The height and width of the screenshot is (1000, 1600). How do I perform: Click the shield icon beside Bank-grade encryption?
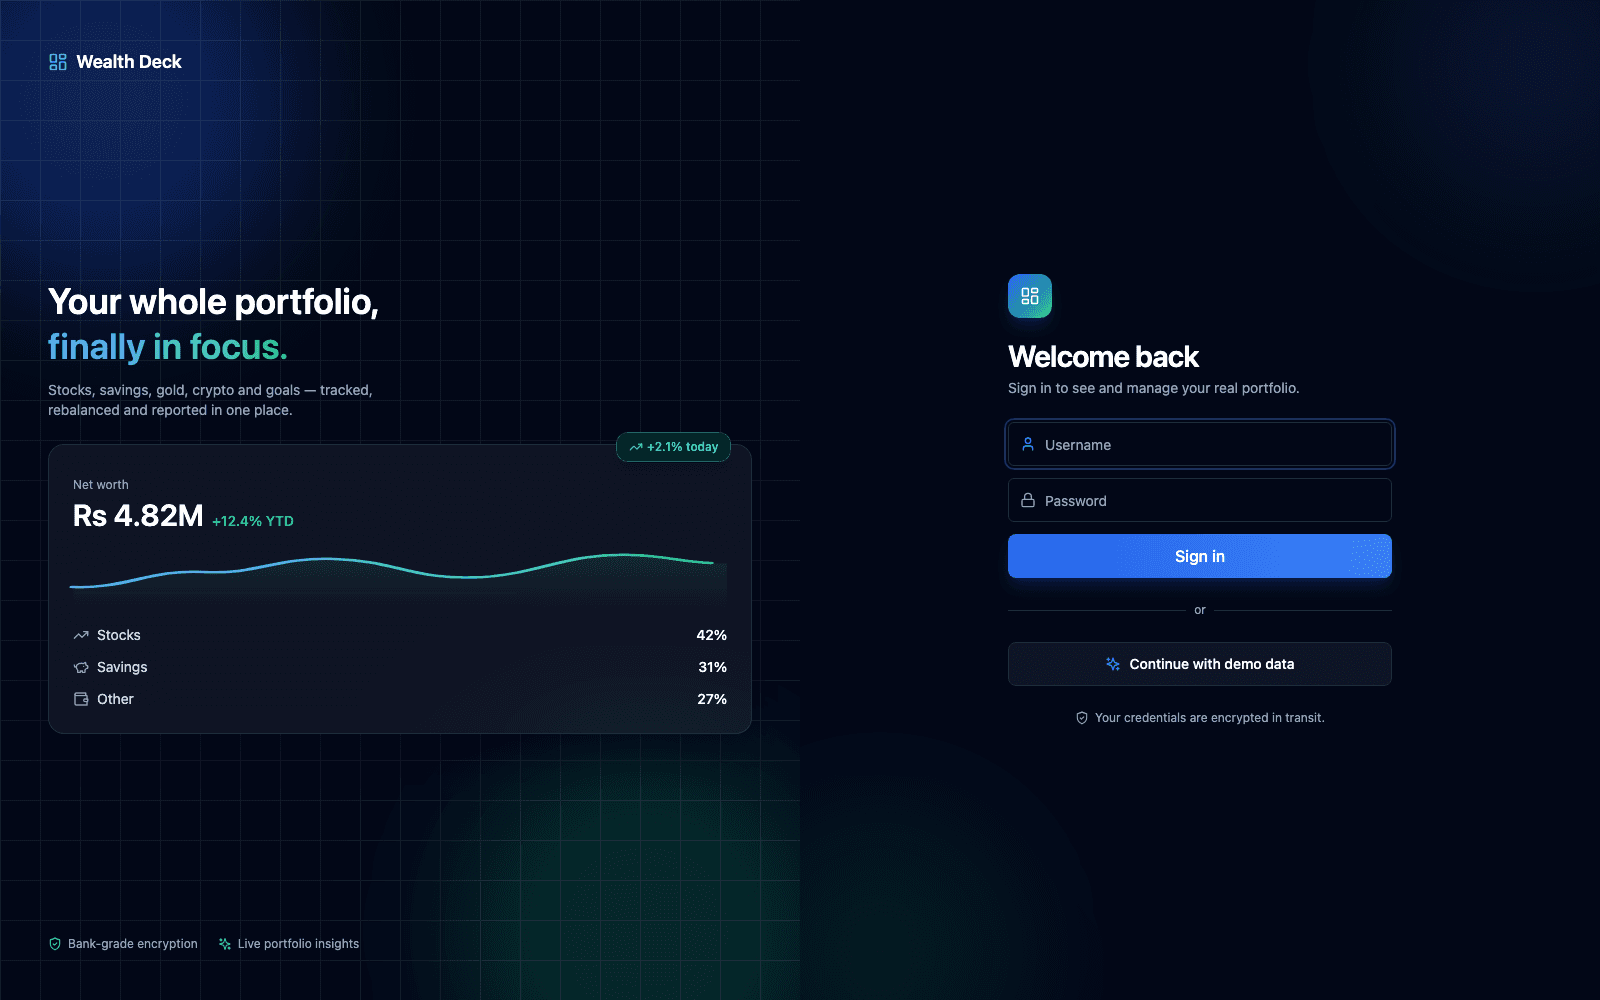[55, 944]
